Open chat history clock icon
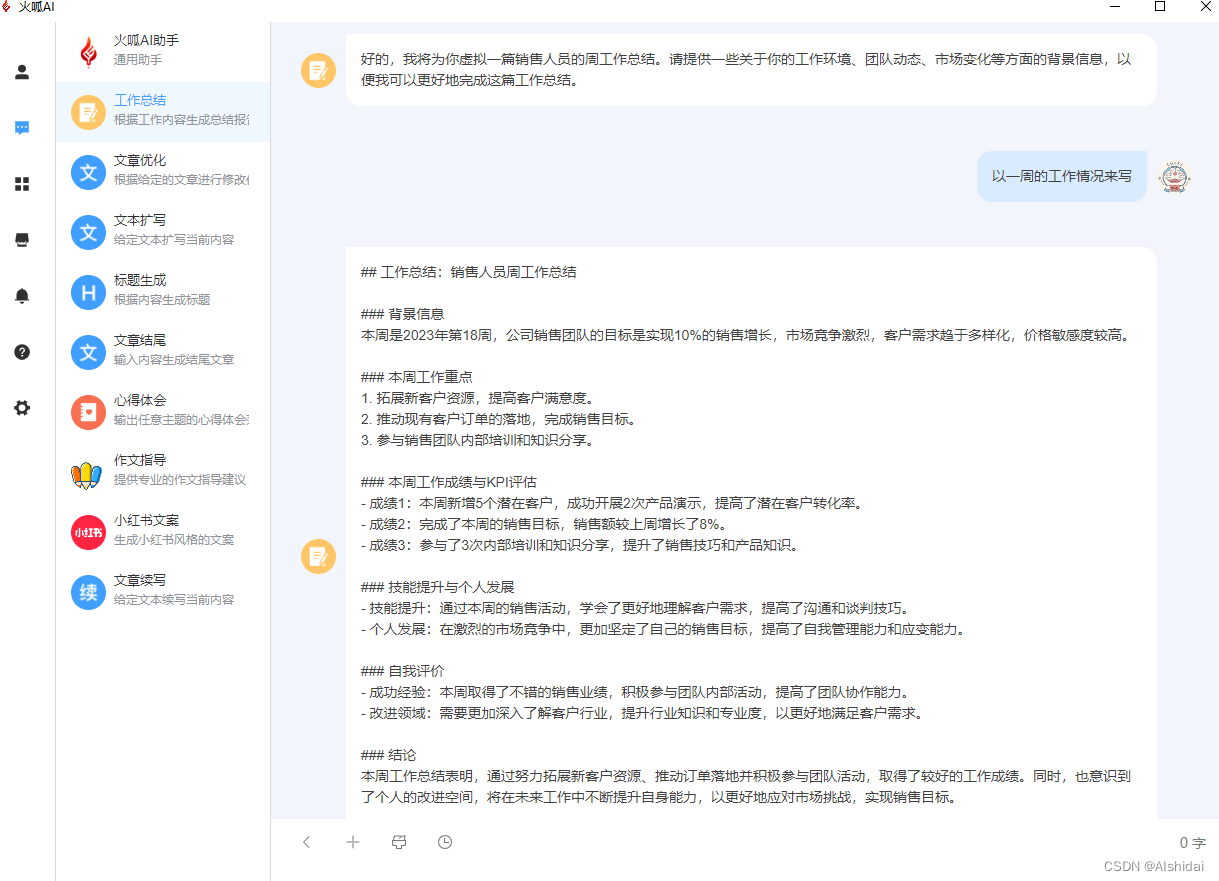 tap(445, 842)
